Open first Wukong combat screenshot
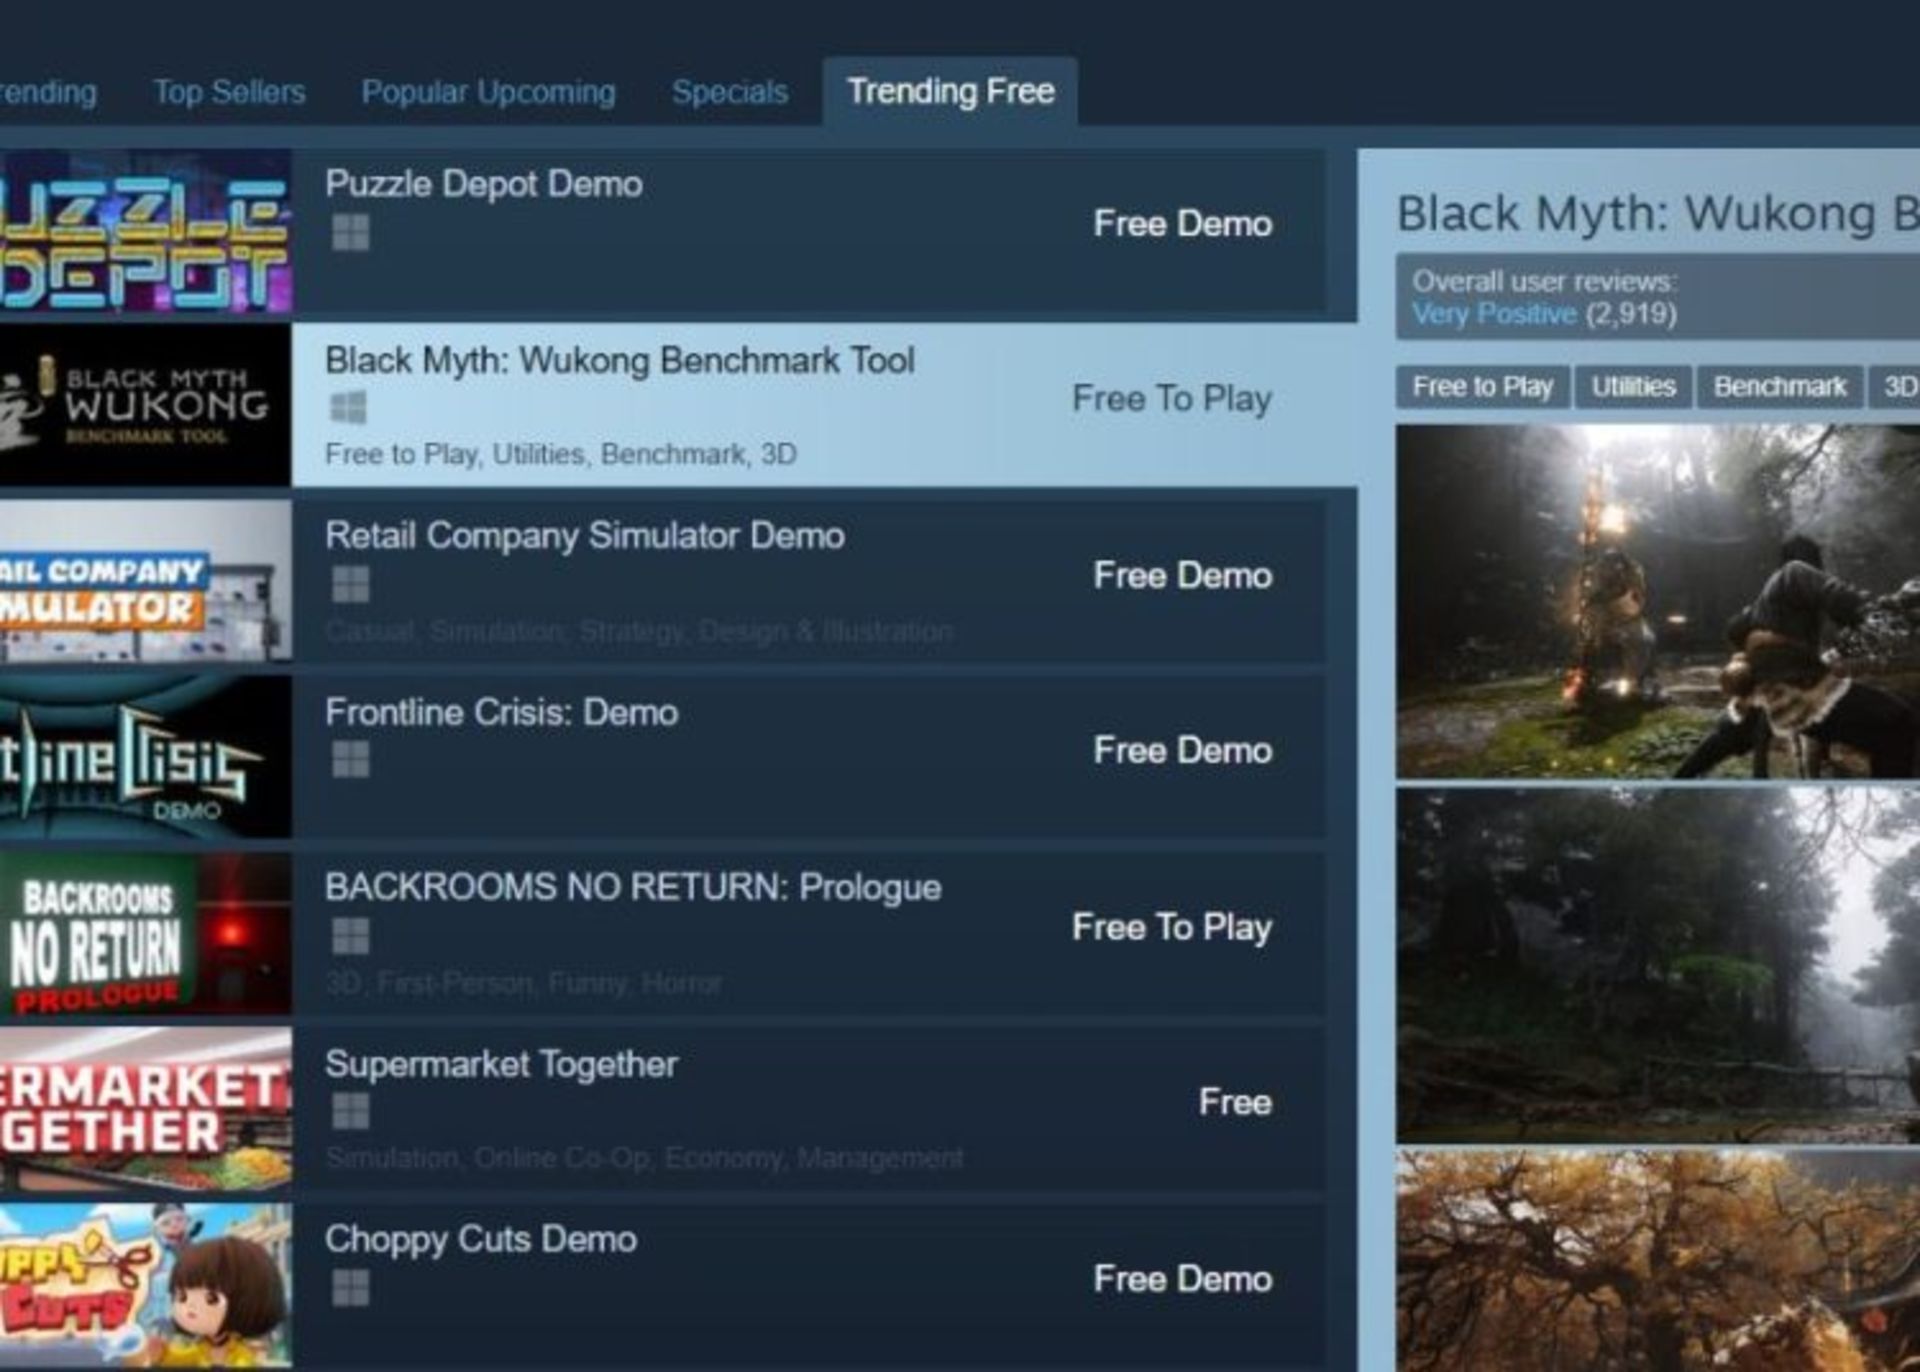This screenshot has width=1920, height=1372. click(x=1658, y=602)
